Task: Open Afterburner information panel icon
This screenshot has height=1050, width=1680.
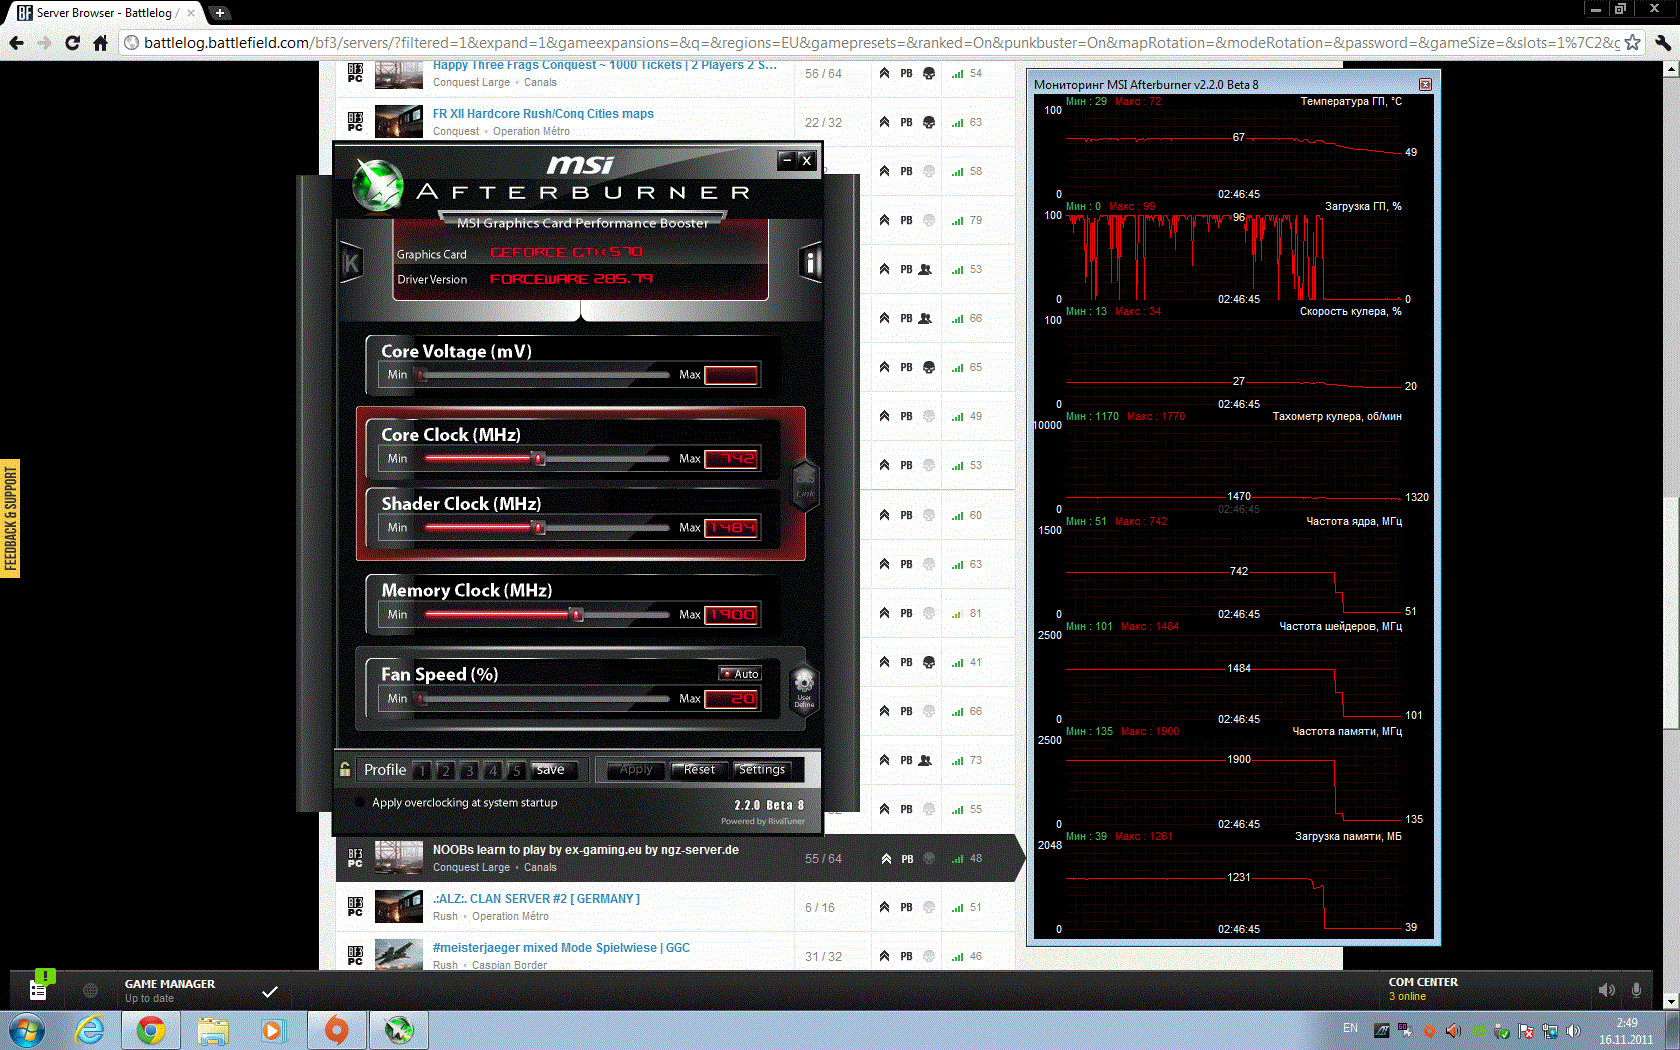Action: click(810, 263)
